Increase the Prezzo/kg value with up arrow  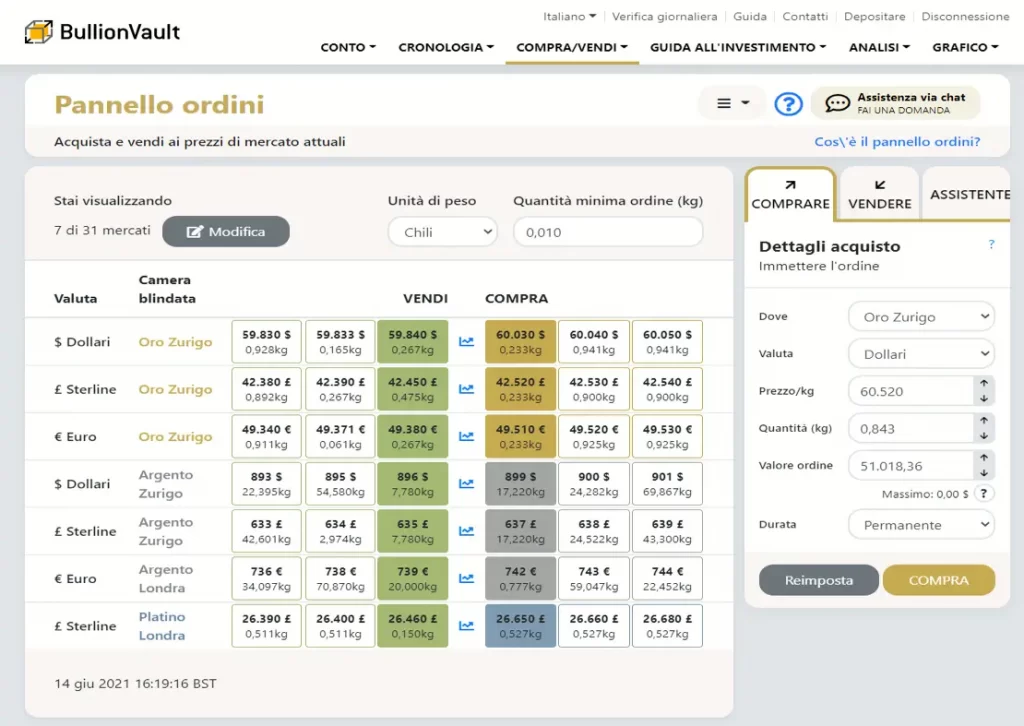pos(984,383)
